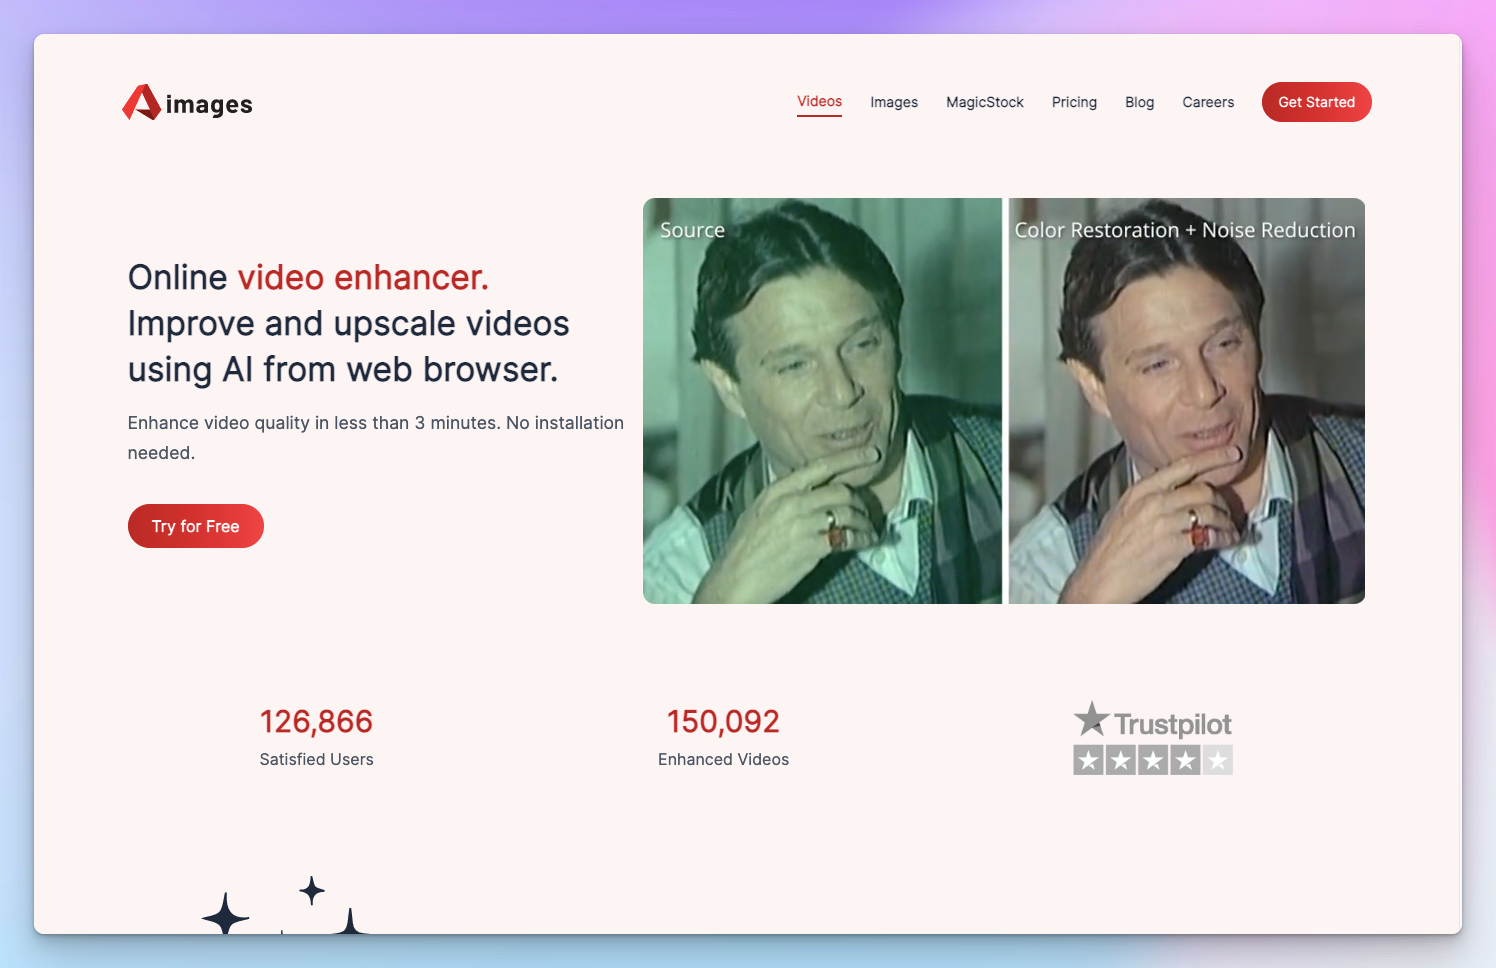Open the Videos nav tab
Viewport: 1496px width, 968px height.
click(819, 102)
